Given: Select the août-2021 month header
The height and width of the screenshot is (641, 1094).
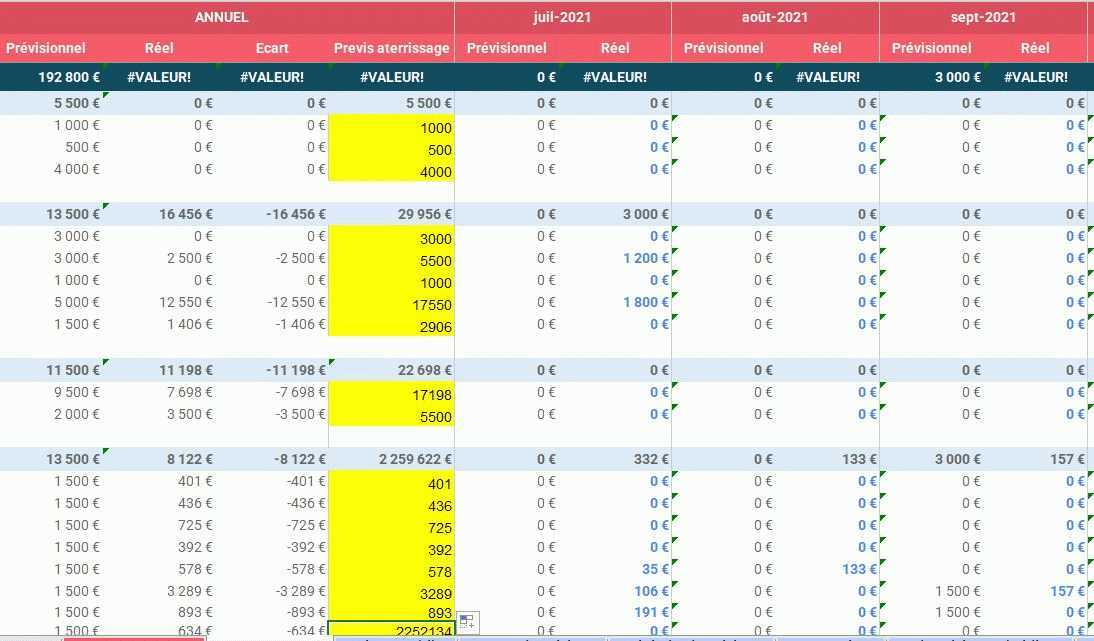Looking at the screenshot, I should click(775, 17).
